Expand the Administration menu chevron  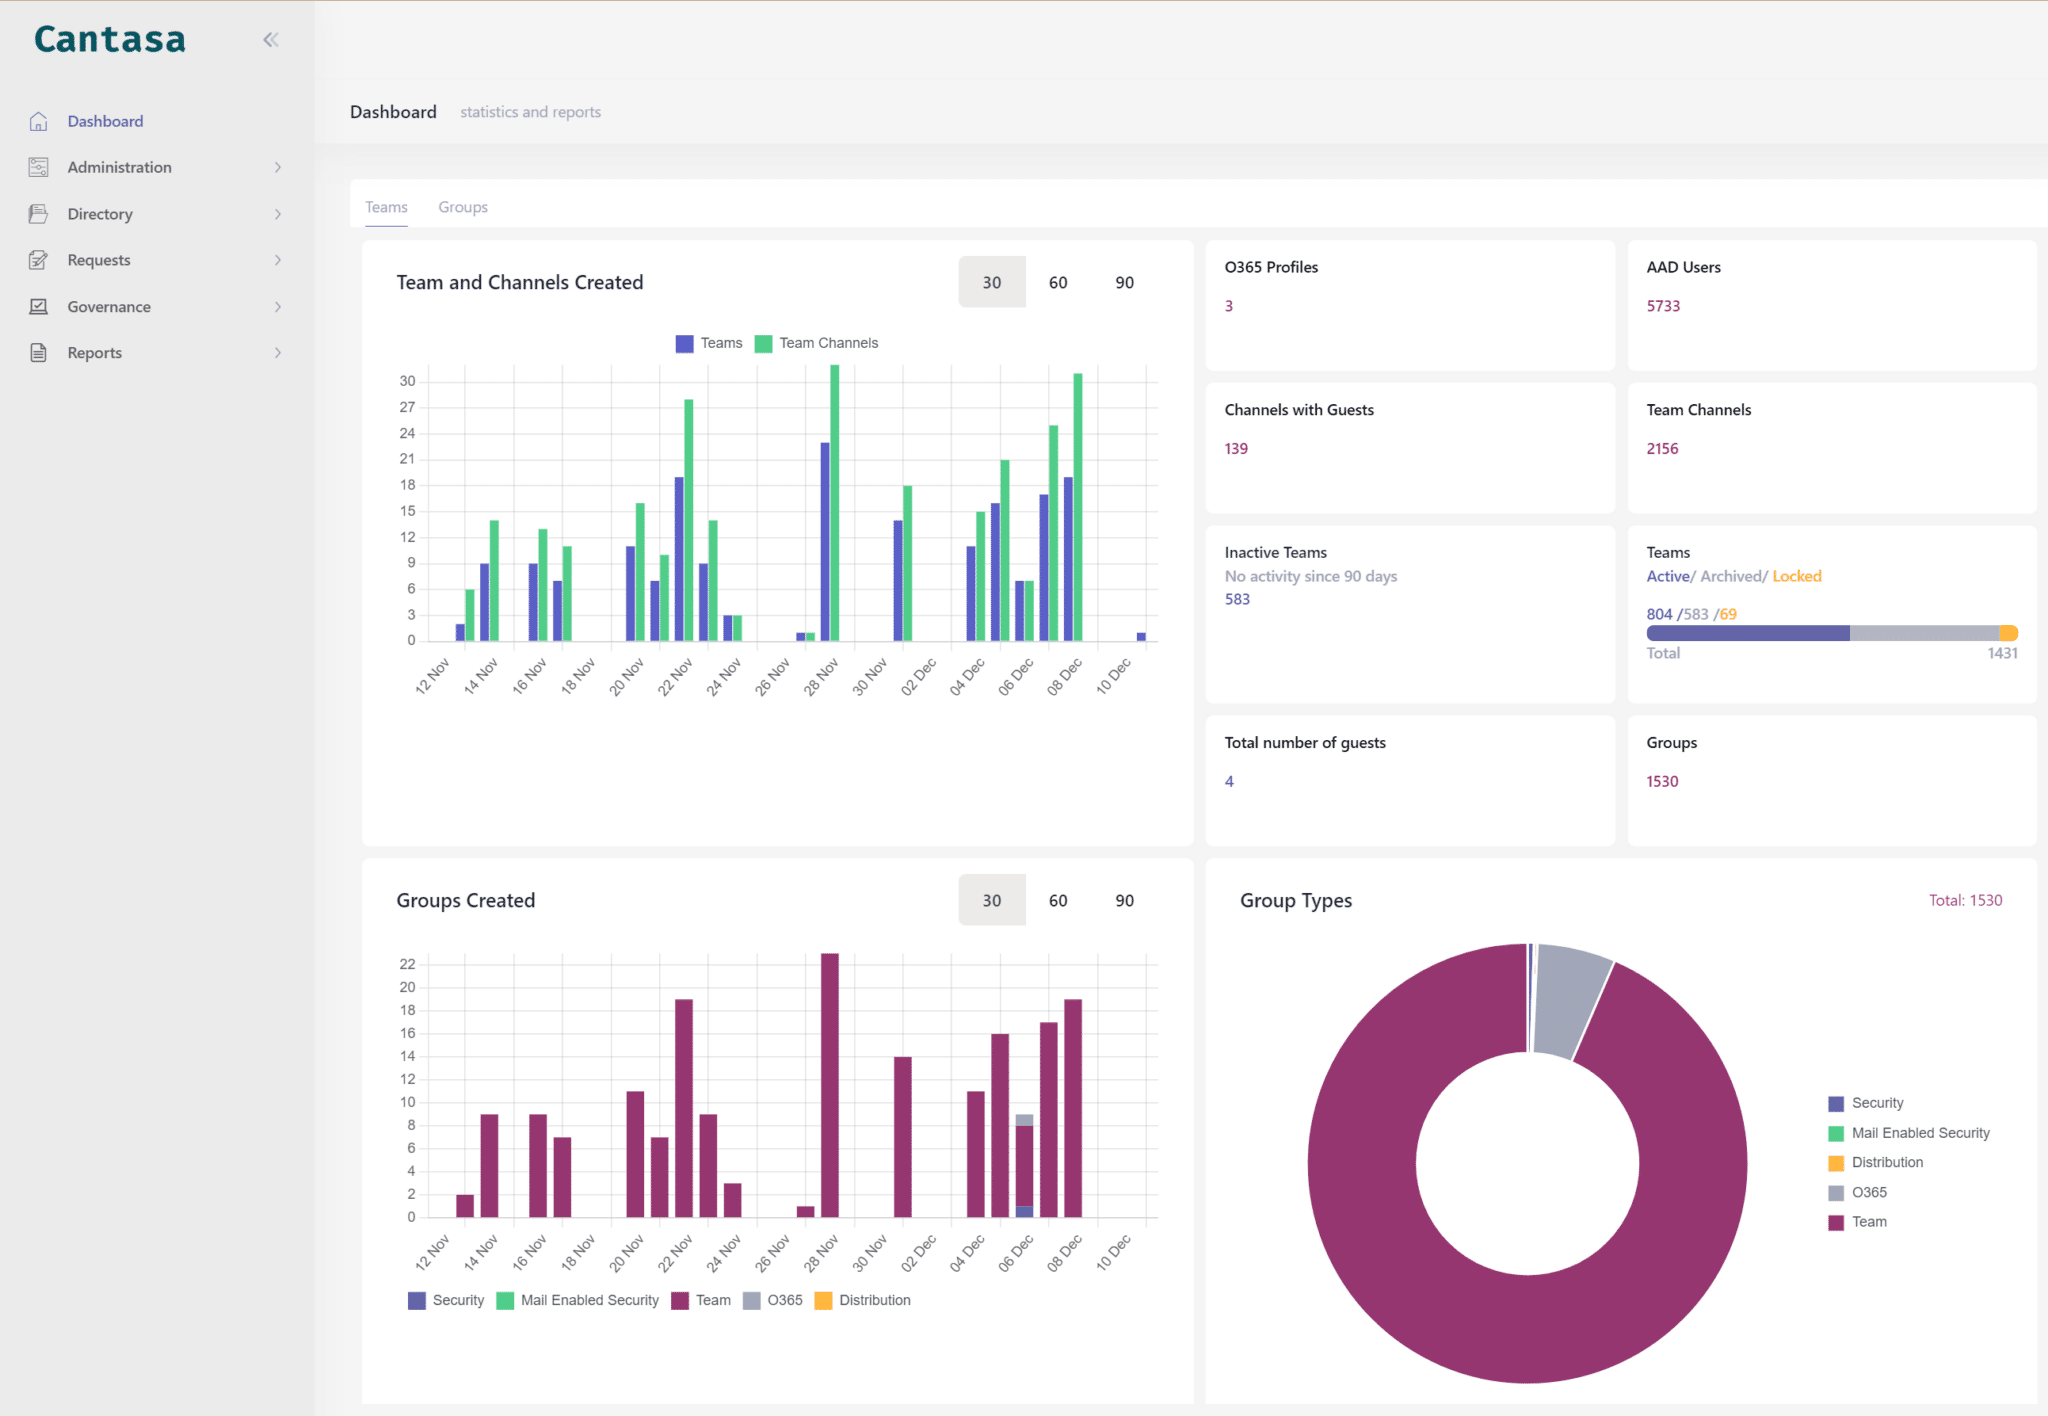[x=278, y=167]
